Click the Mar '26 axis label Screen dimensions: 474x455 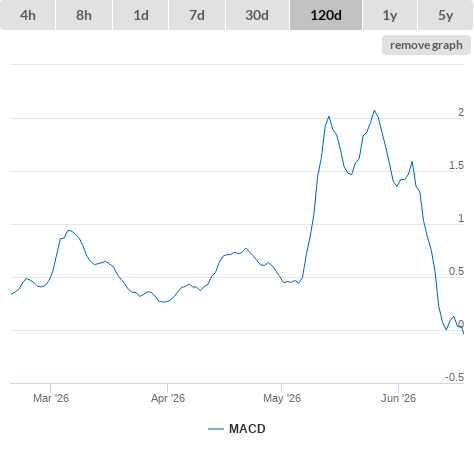[51, 398]
